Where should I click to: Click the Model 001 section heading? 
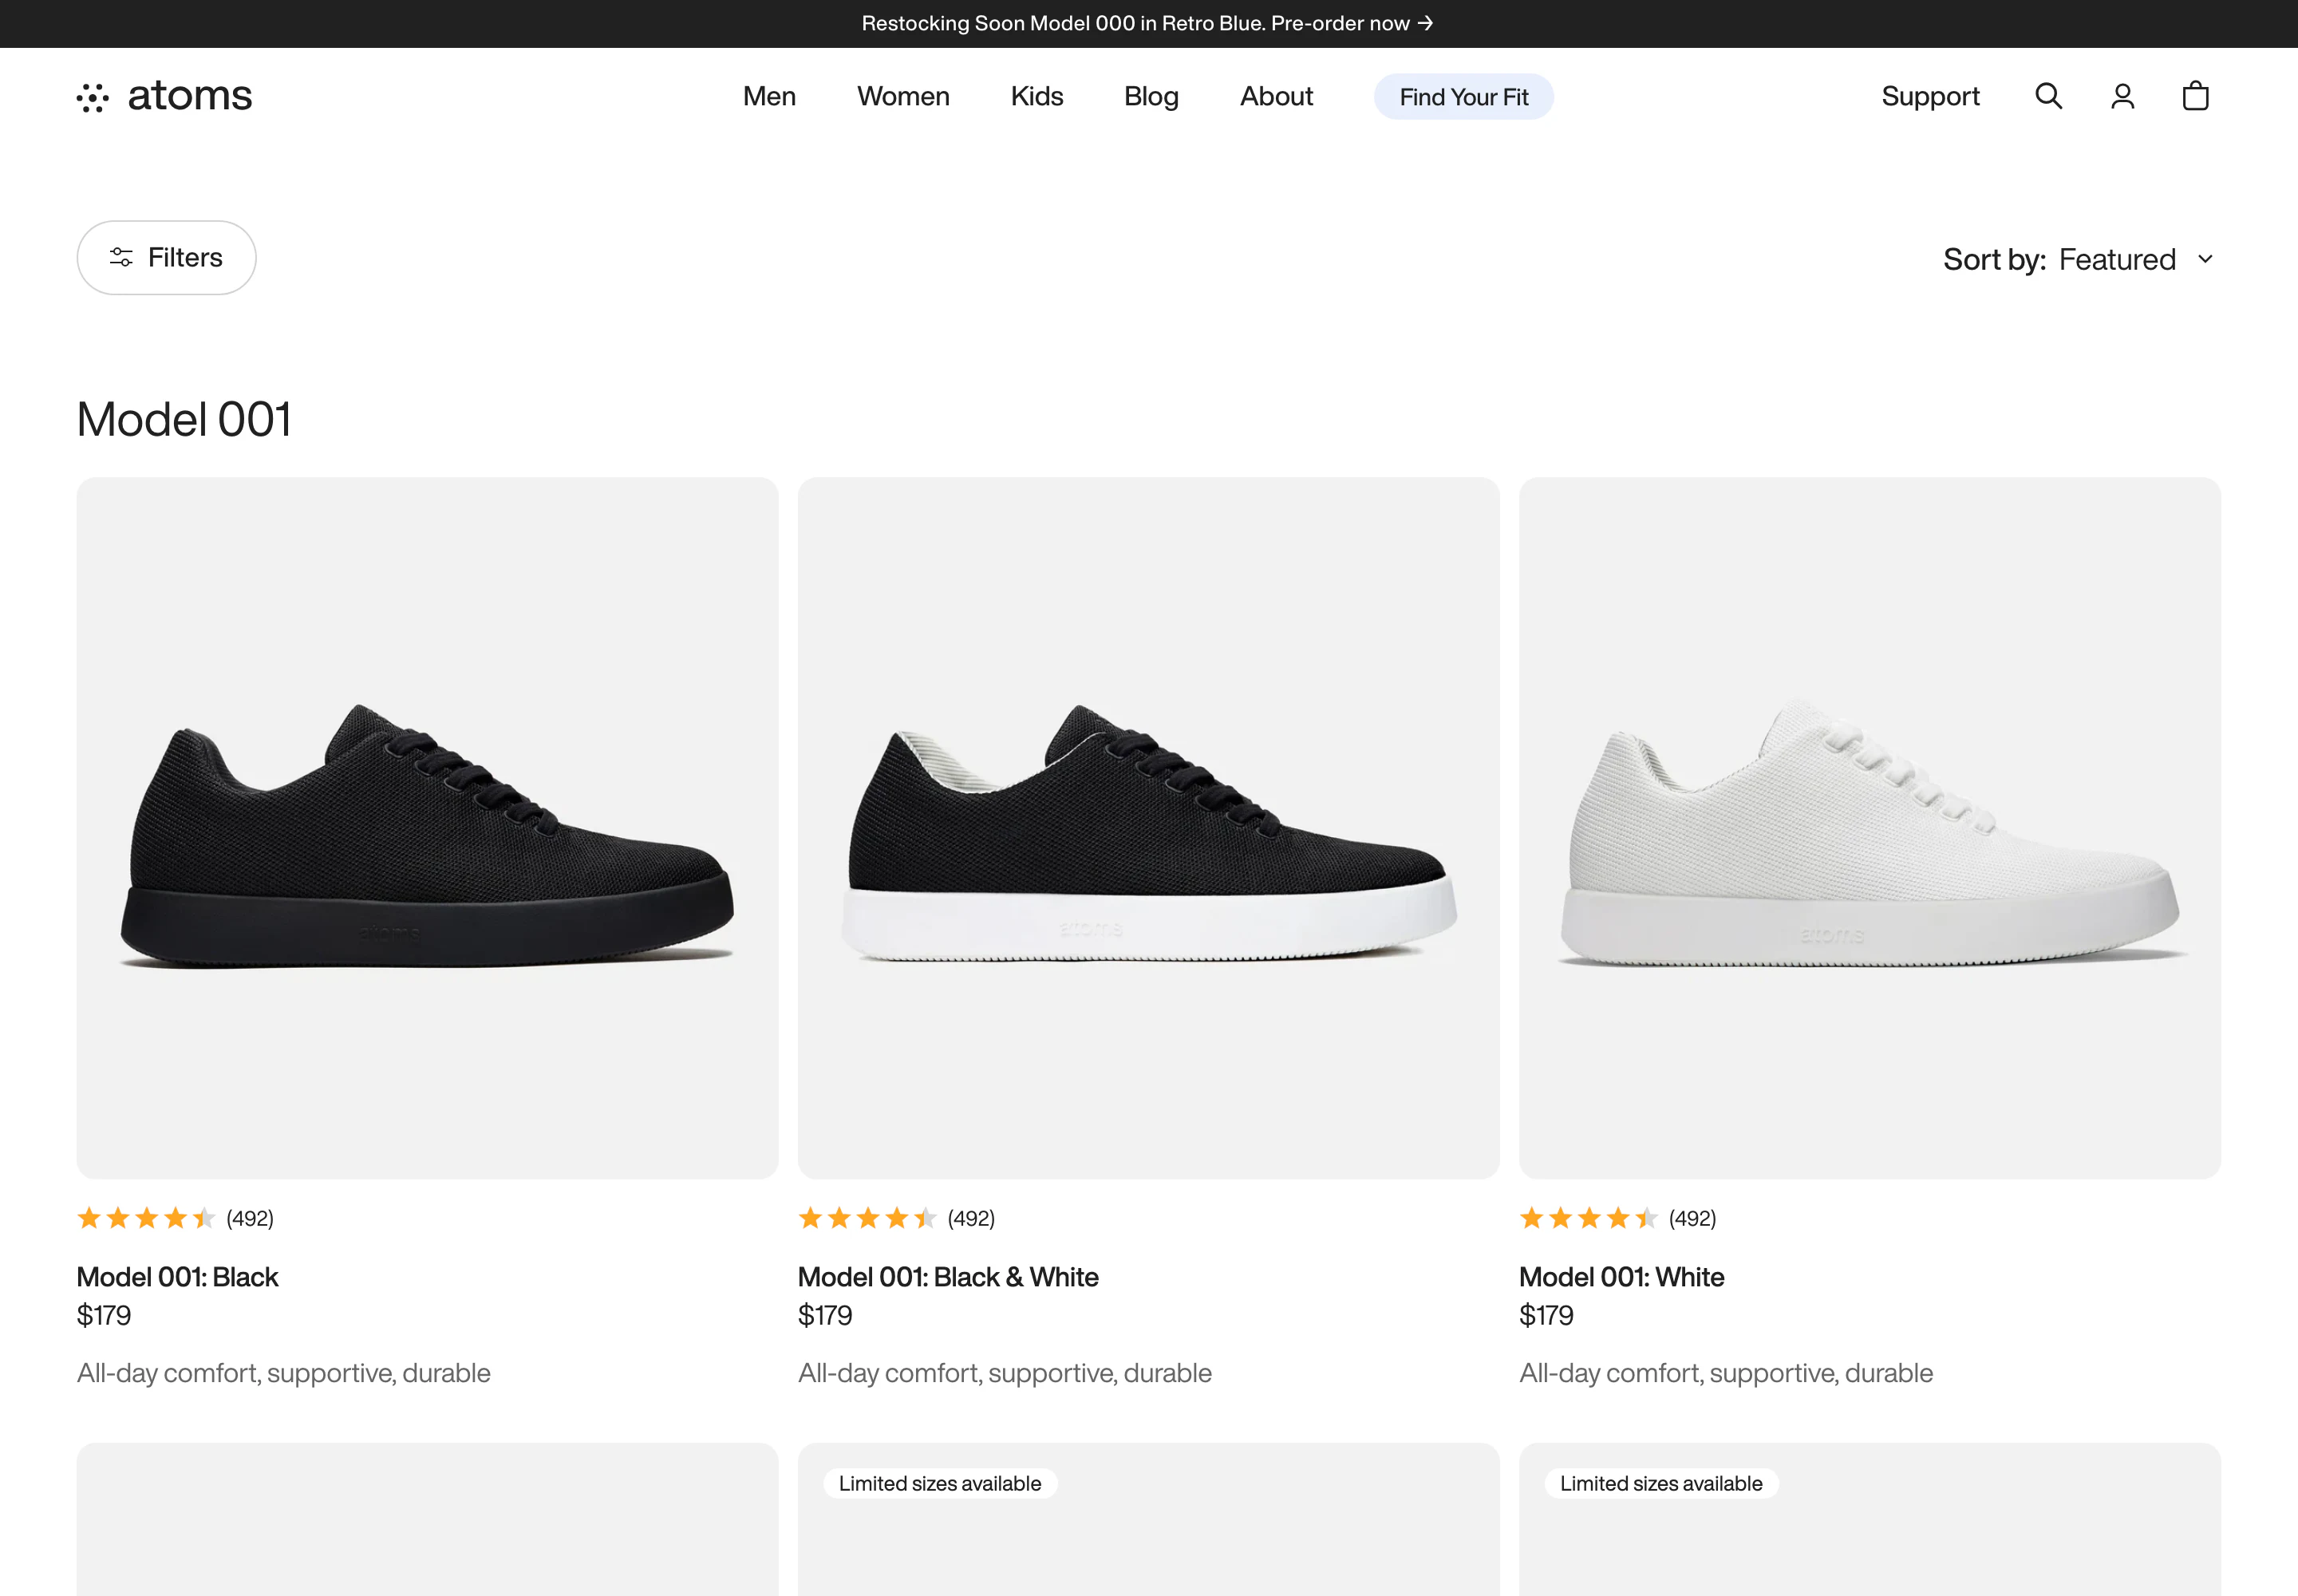(184, 419)
